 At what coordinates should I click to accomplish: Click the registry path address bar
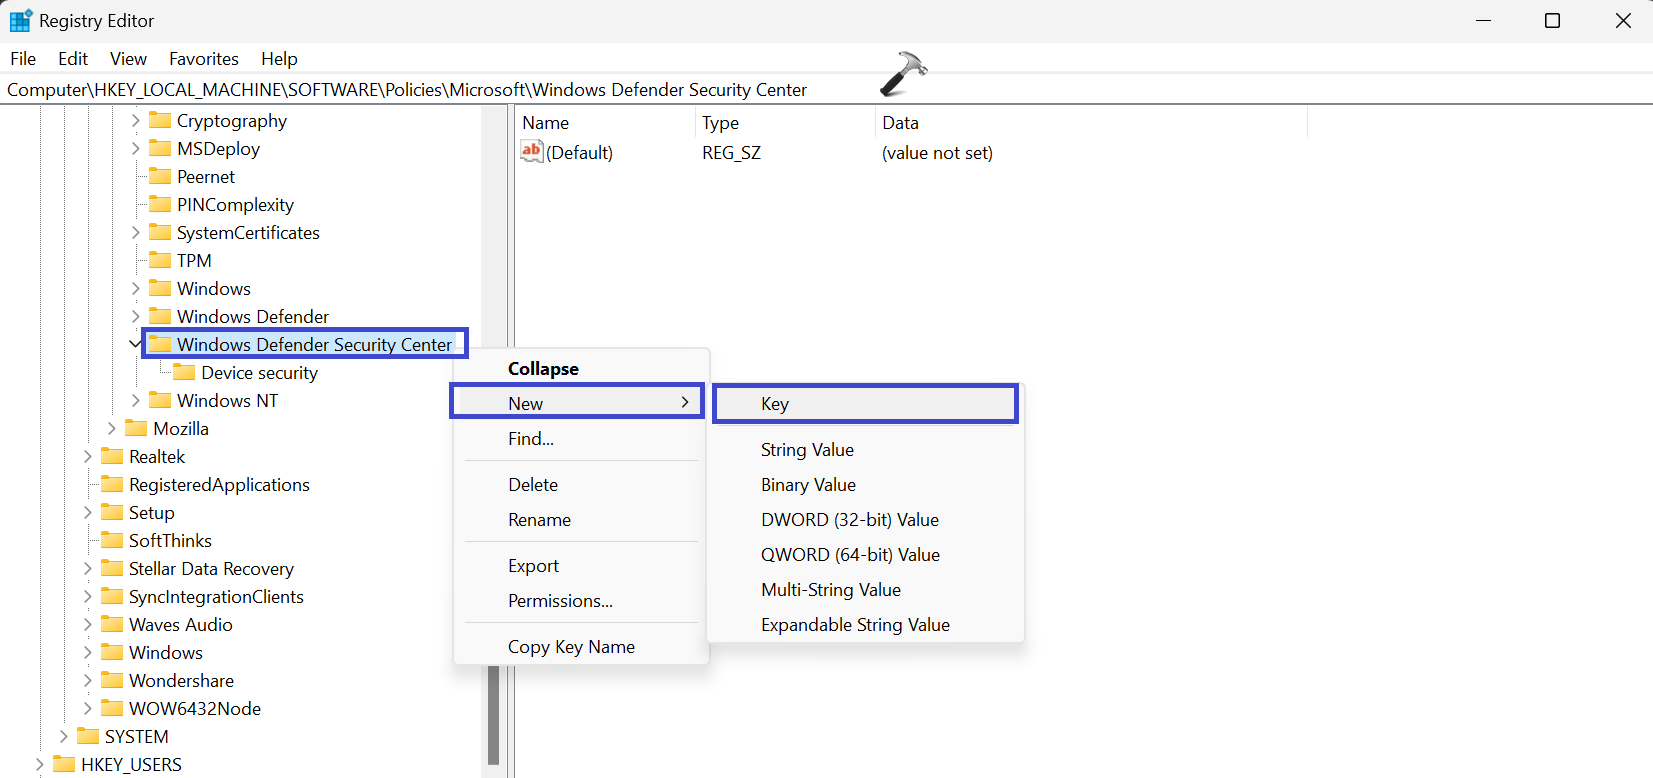pos(407,90)
